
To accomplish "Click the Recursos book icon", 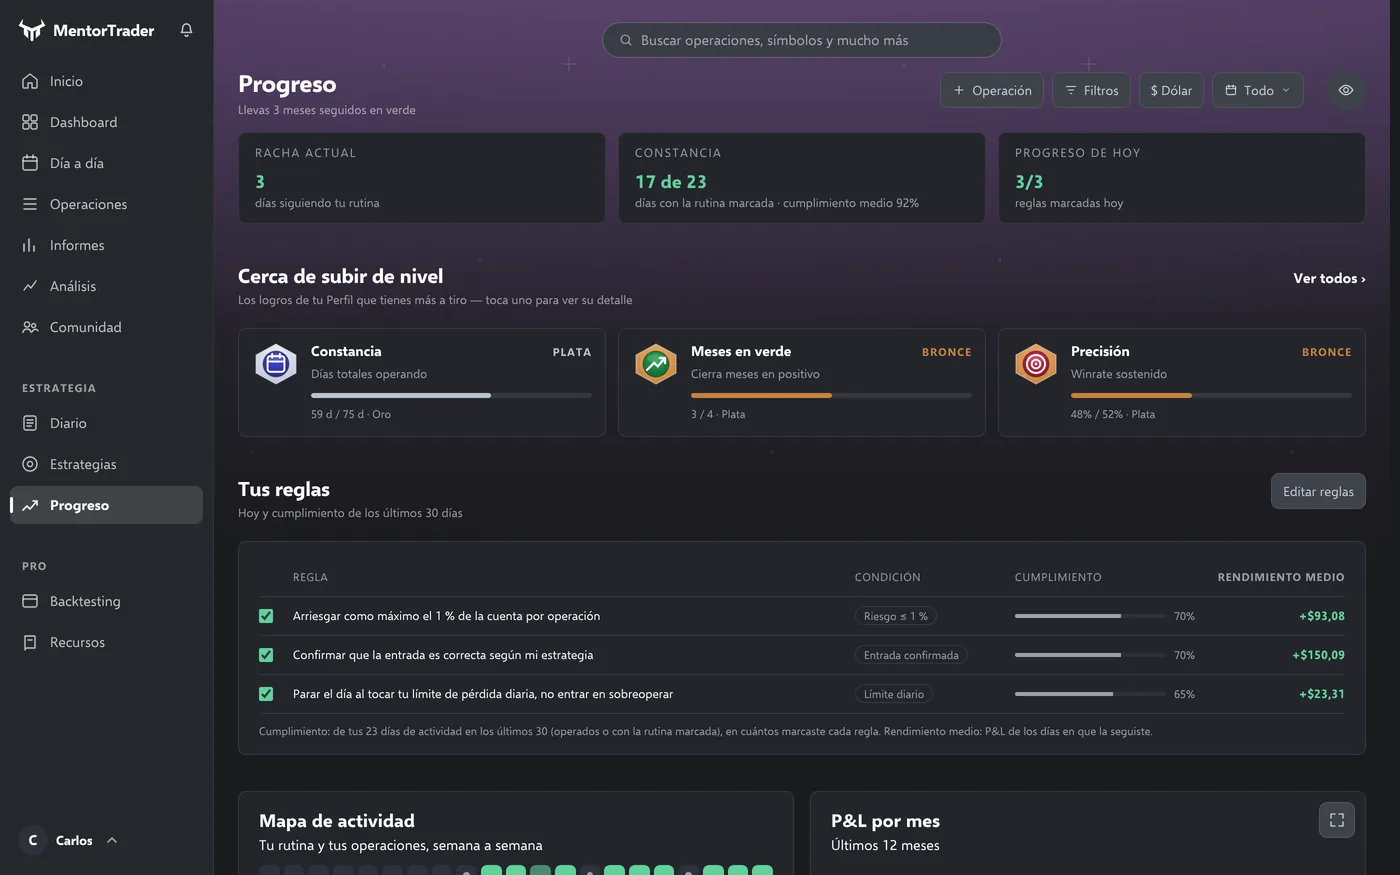I will point(30,642).
